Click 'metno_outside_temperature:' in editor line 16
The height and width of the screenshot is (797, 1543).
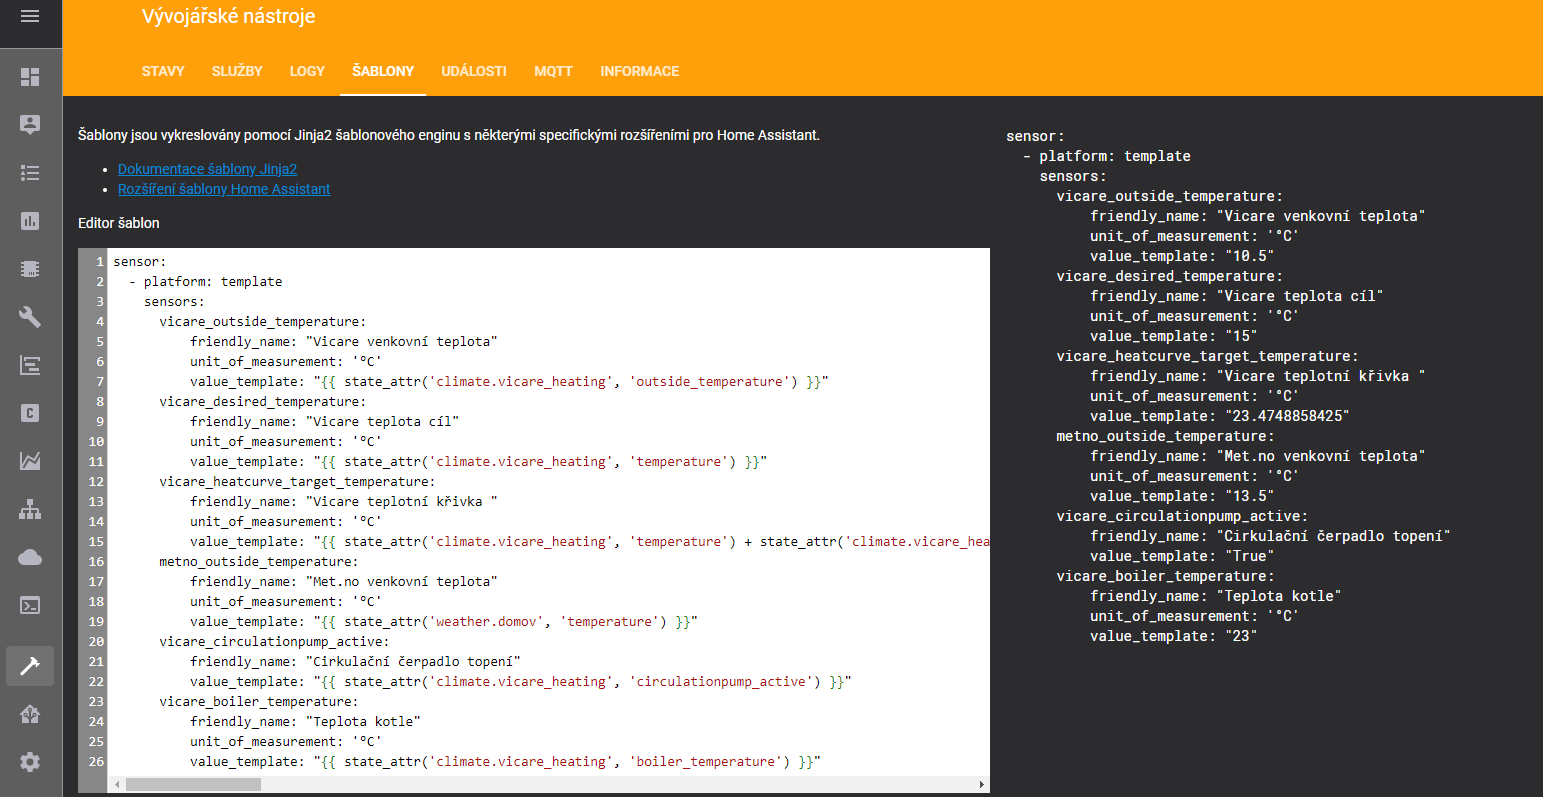[x=259, y=562]
